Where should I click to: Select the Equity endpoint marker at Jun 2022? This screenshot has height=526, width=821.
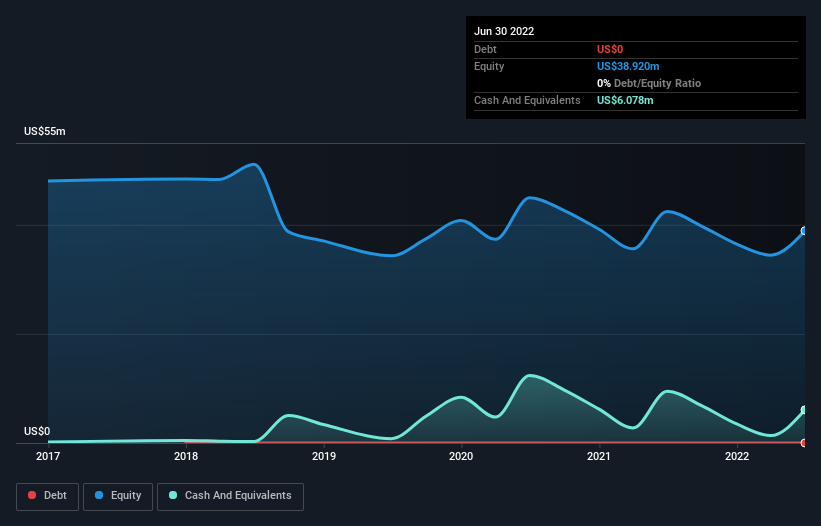[x=804, y=231]
